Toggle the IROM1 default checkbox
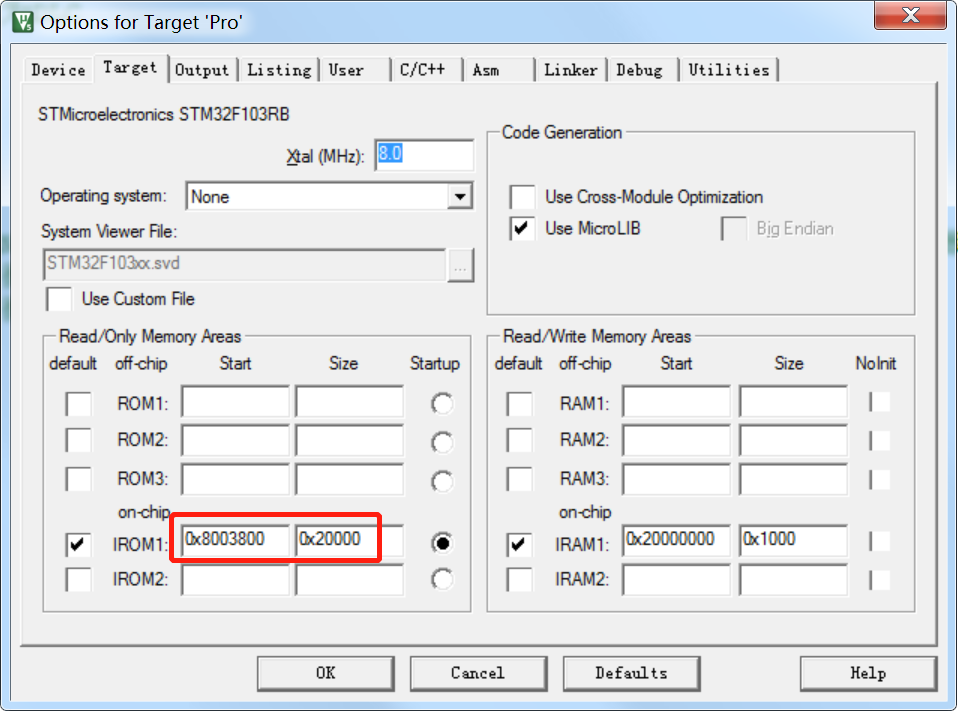This screenshot has width=958, height=713. (78, 545)
